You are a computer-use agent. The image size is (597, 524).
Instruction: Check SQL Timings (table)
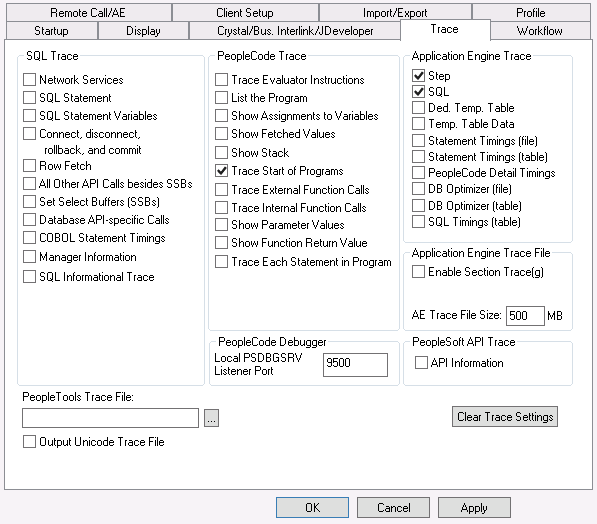pos(418,222)
